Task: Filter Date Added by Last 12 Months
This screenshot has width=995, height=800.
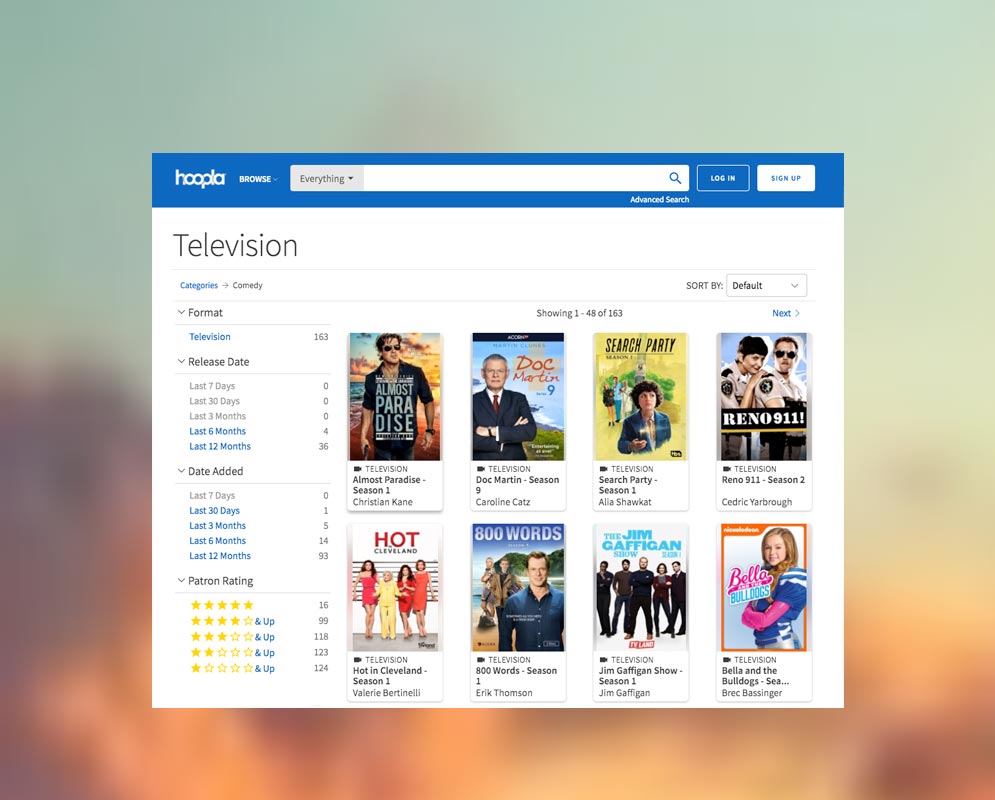Action: pos(220,556)
